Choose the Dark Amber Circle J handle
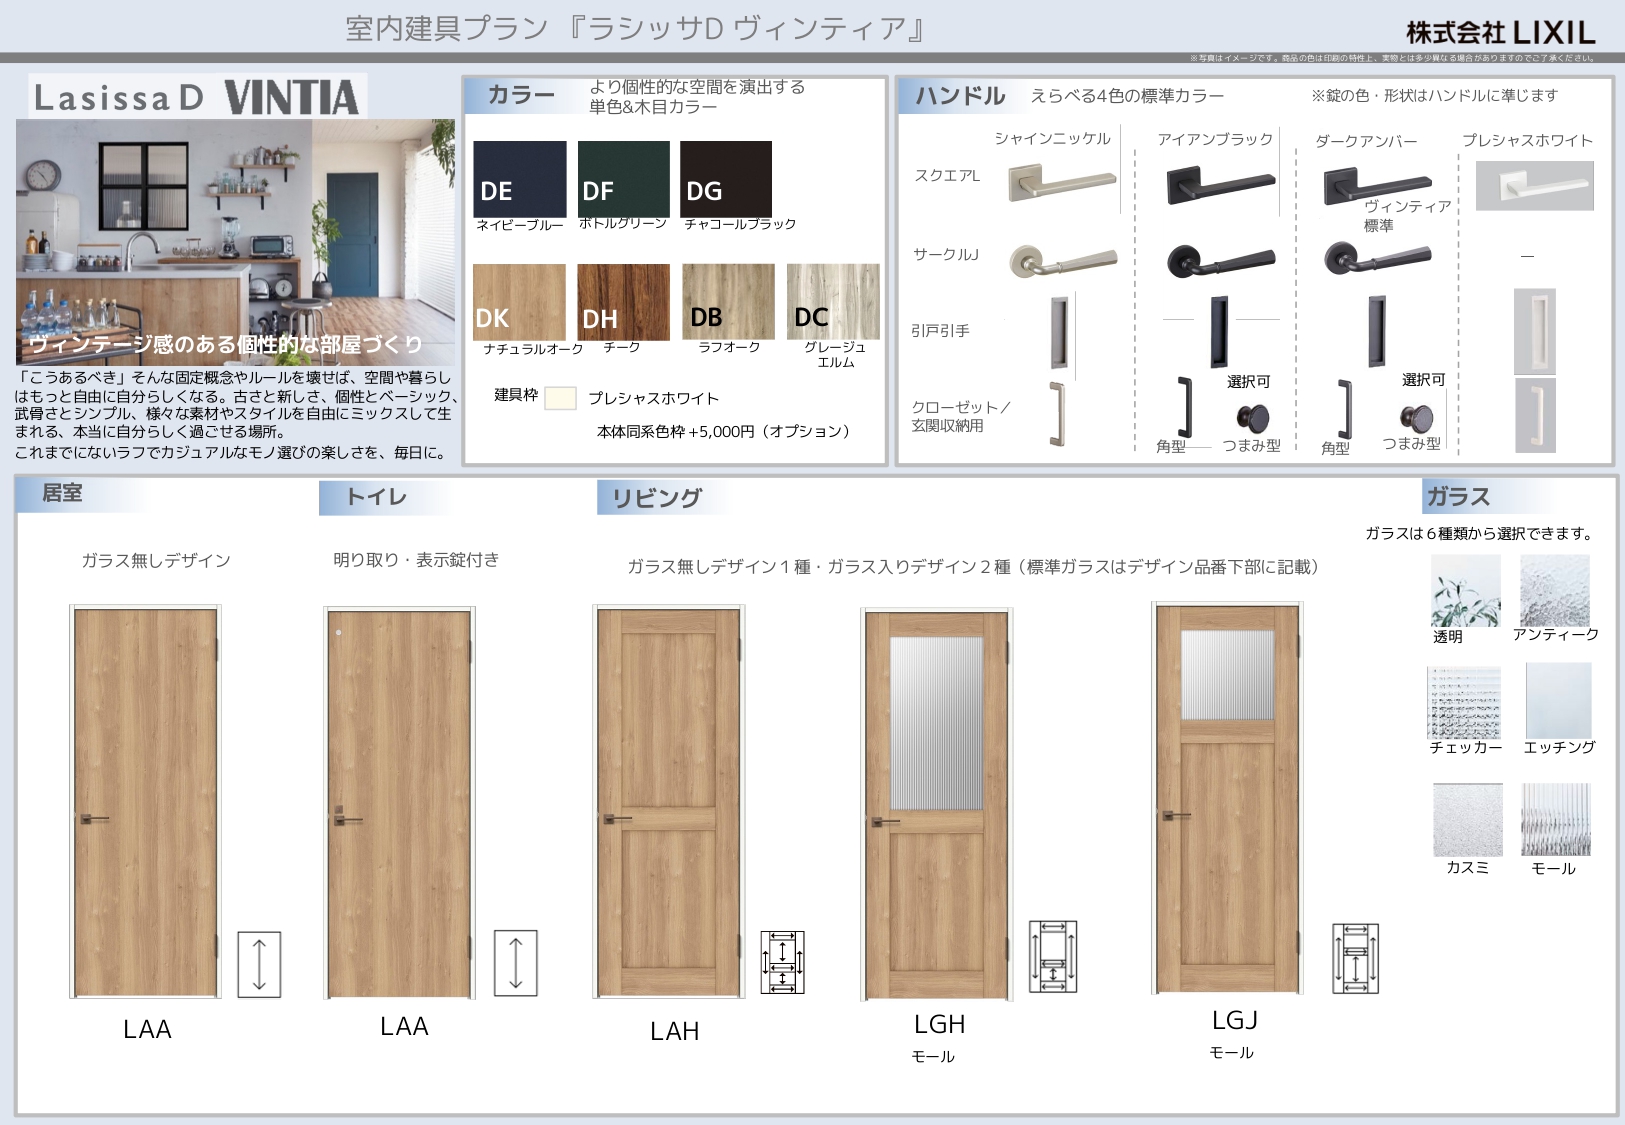 click(1378, 260)
